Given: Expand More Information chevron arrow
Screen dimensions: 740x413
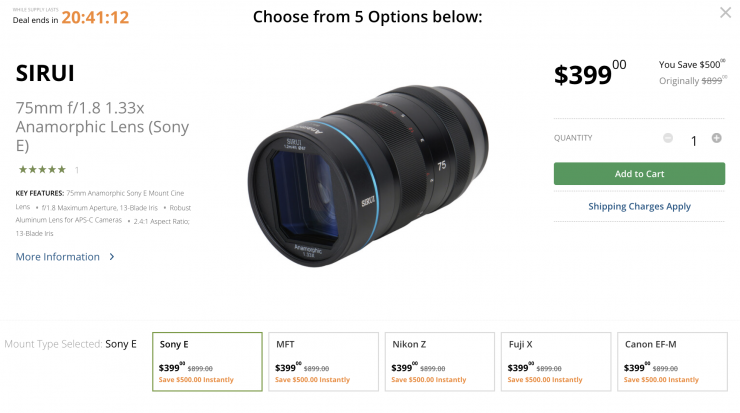Looking at the screenshot, I should click(112, 257).
